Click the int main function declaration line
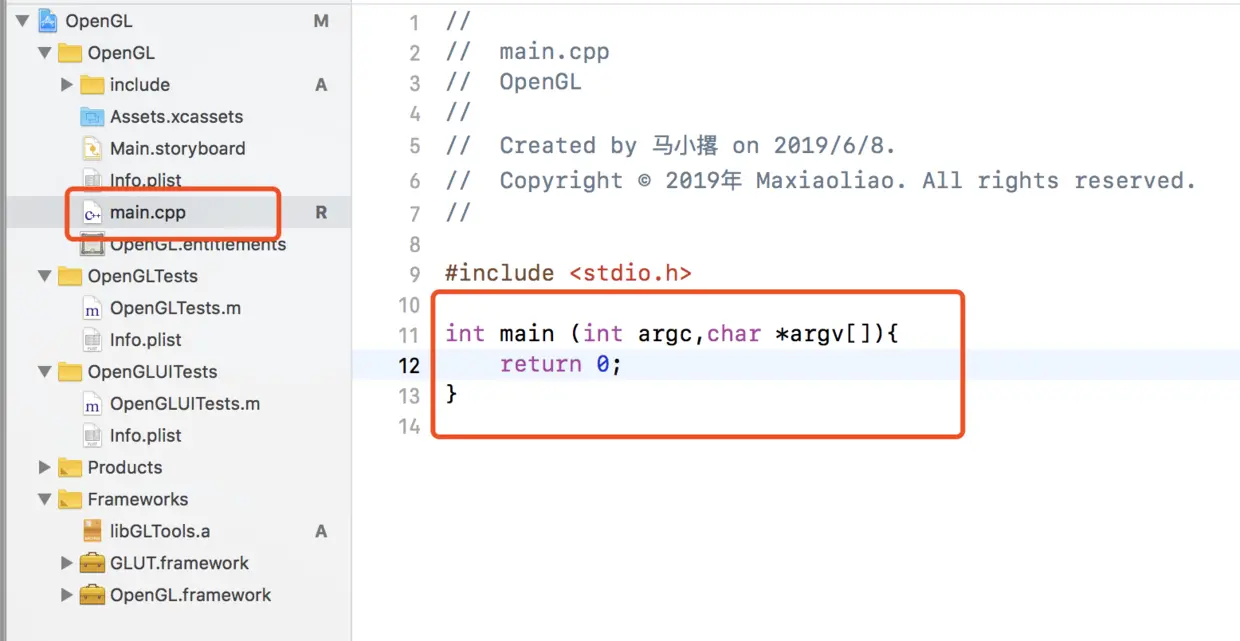 [x=672, y=334]
